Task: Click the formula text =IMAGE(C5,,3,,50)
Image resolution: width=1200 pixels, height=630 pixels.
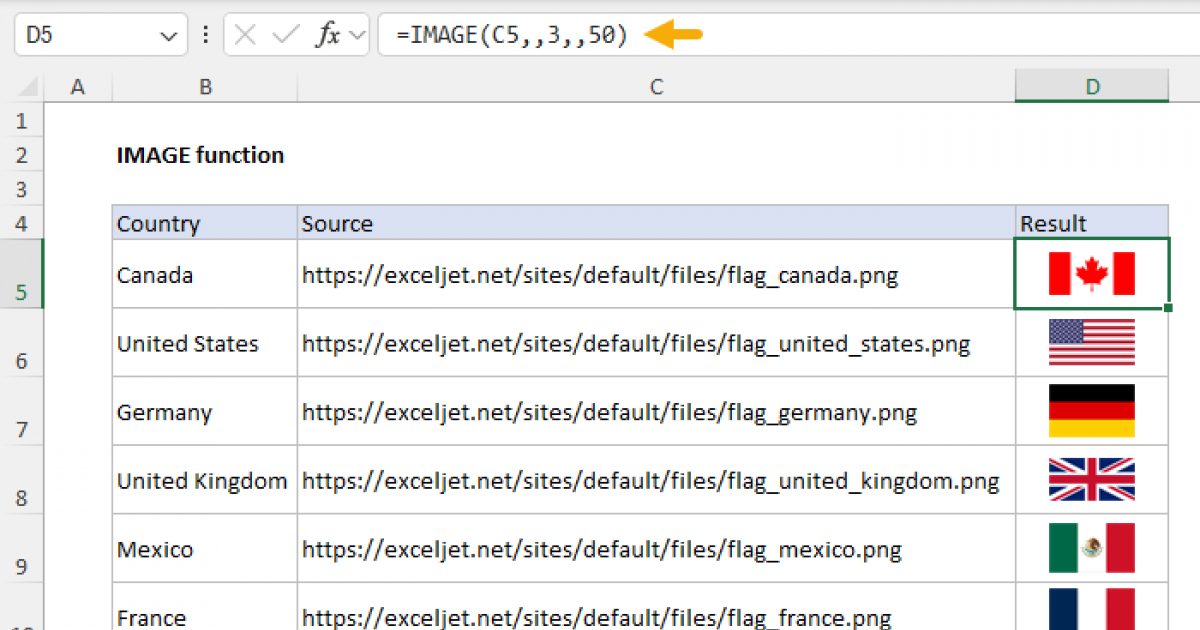Action: click(x=512, y=35)
